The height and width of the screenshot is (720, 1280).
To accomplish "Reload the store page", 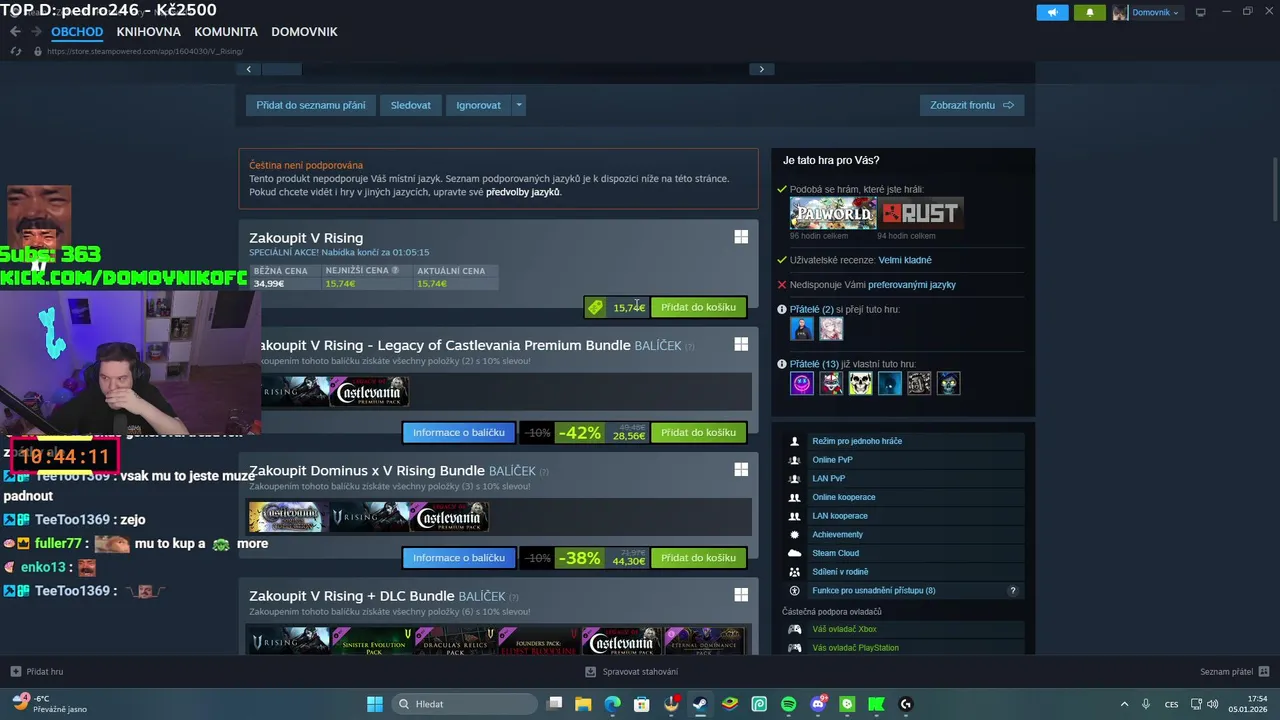I will tap(15, 51).
